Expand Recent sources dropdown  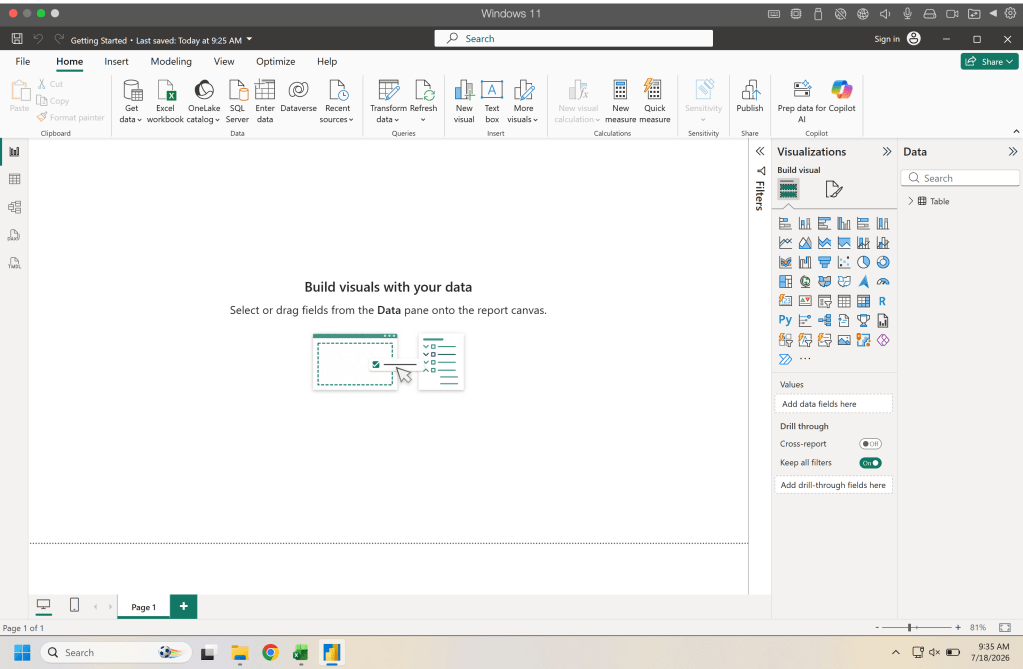click(337, 101)
